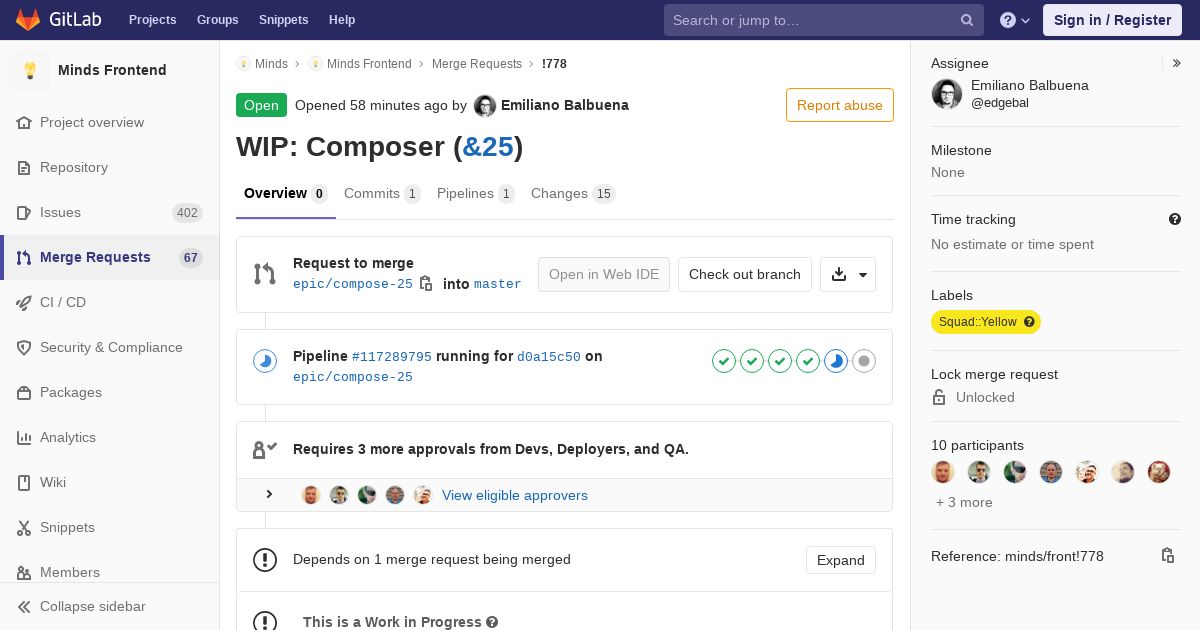This screenshot has width=1200, height=630.
Task: Open Help in top navigation
Action: tap(342, 20)
